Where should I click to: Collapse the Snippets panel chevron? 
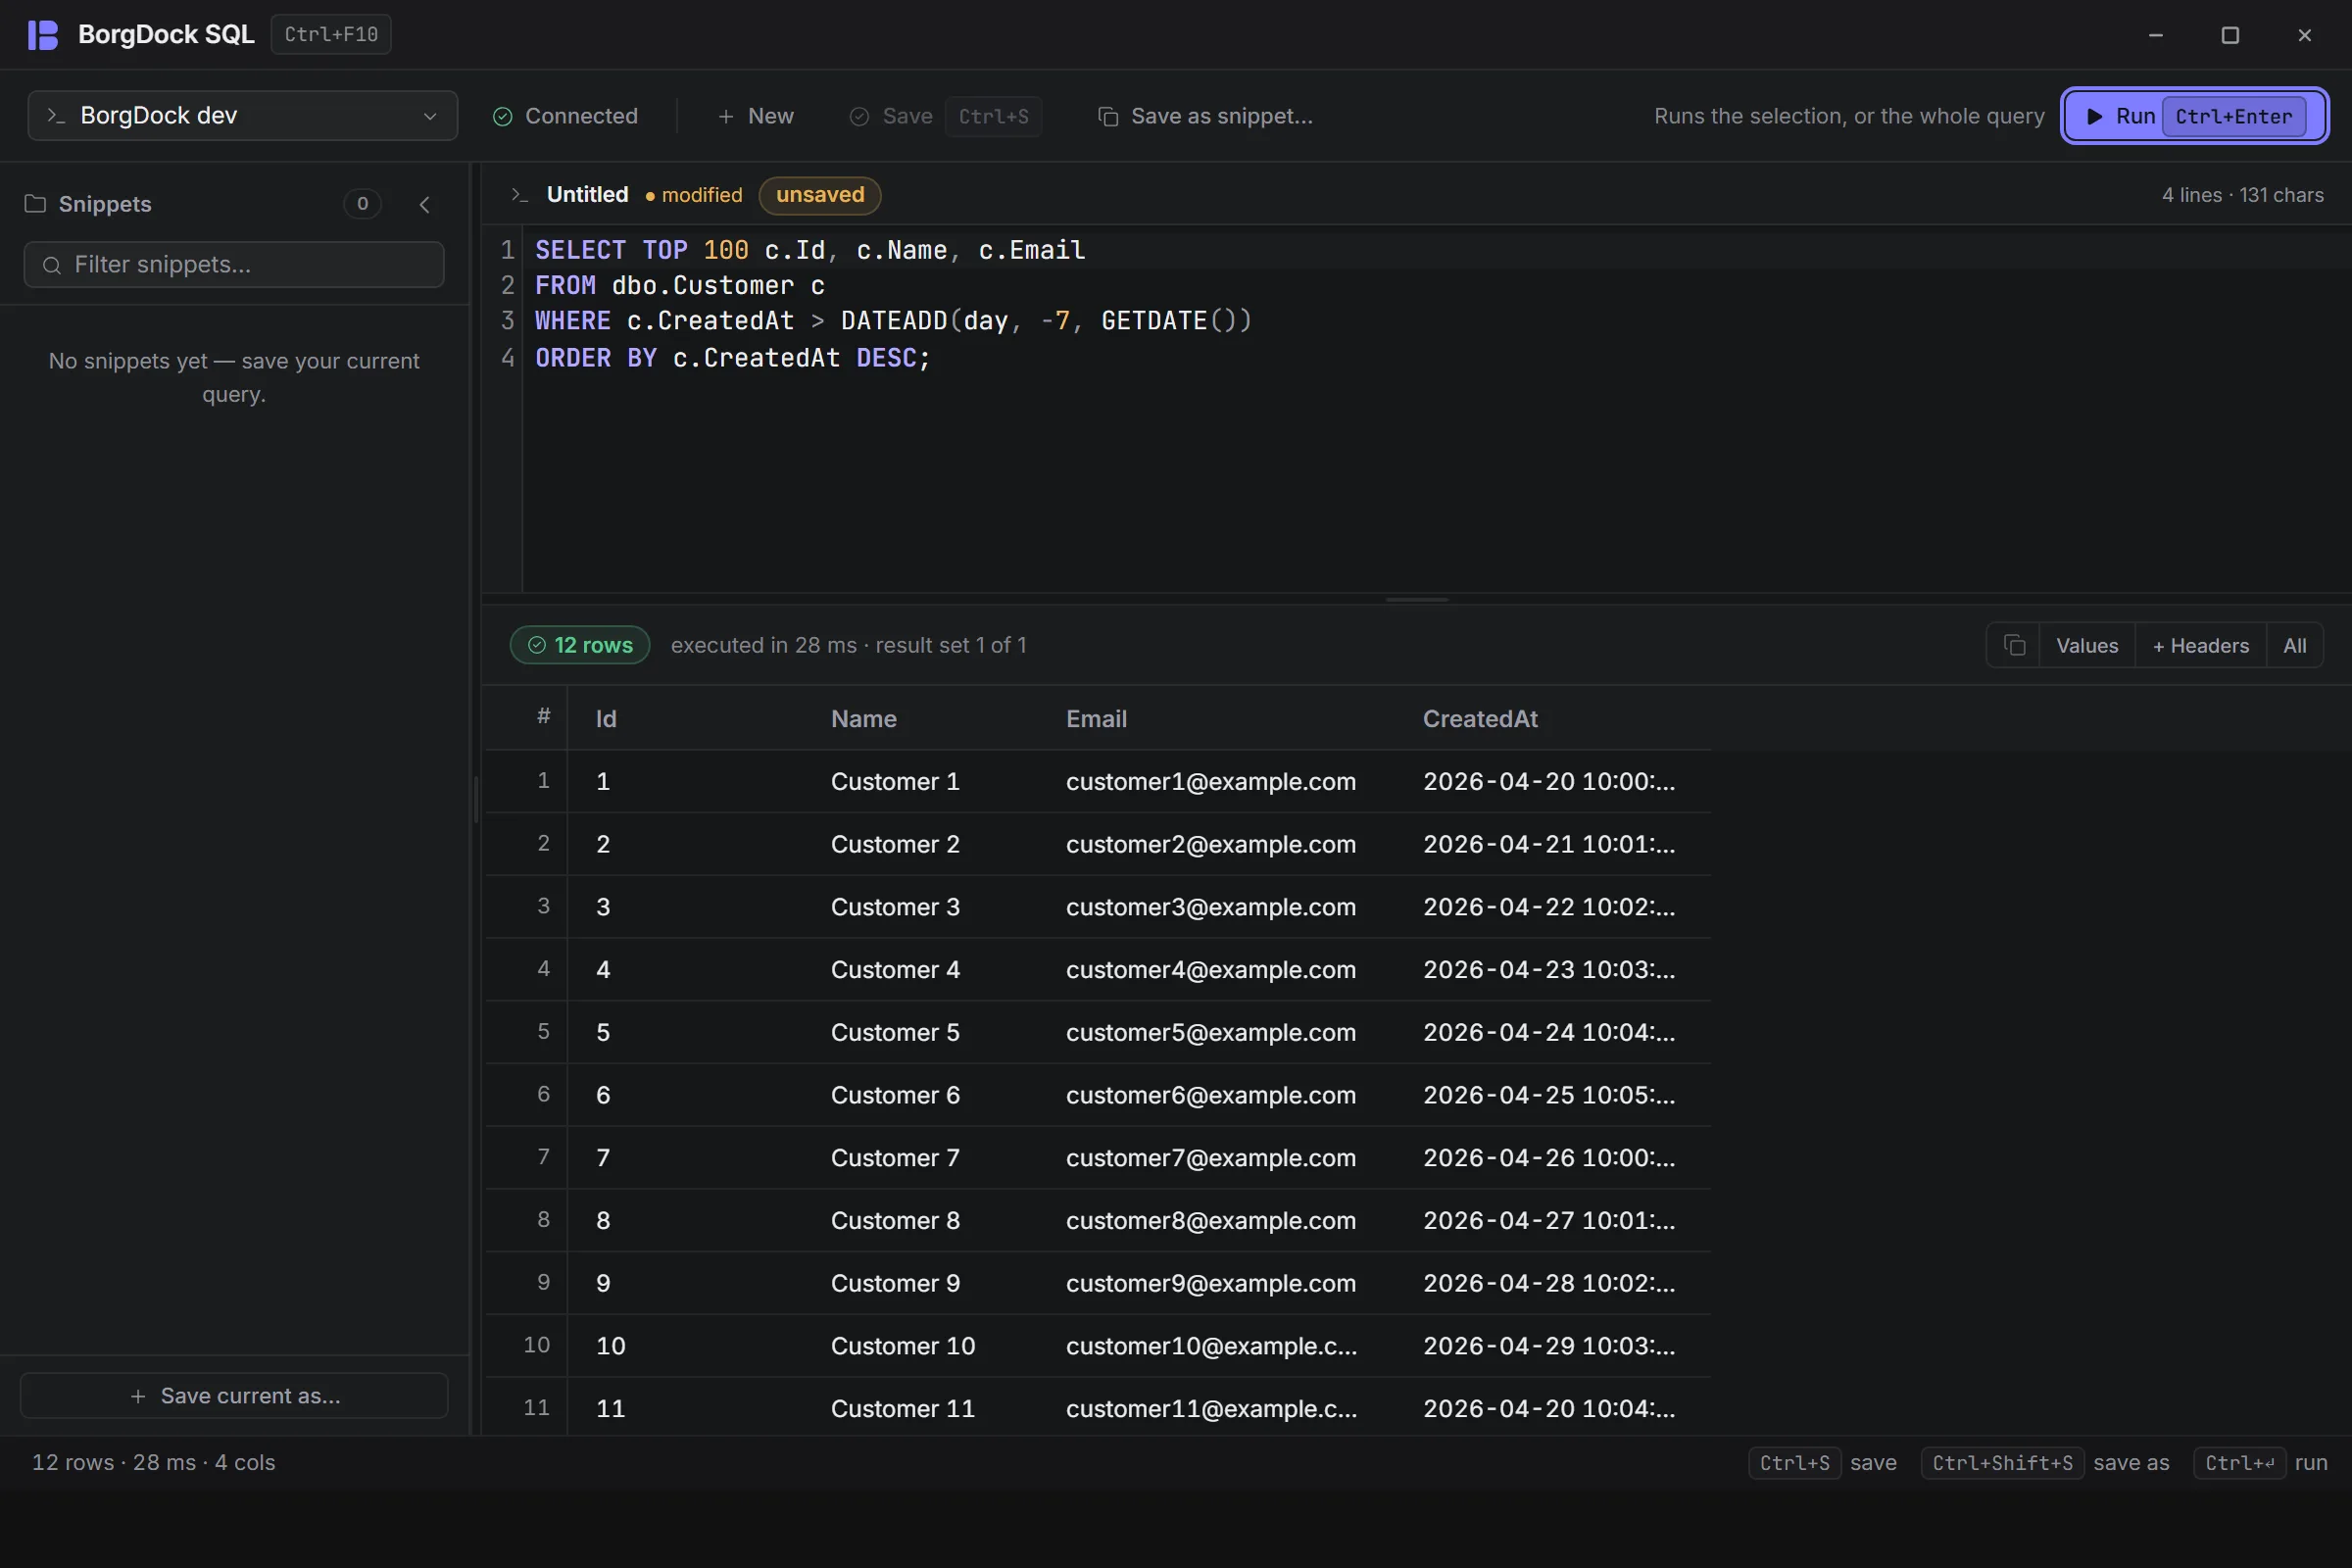[425, 204]
